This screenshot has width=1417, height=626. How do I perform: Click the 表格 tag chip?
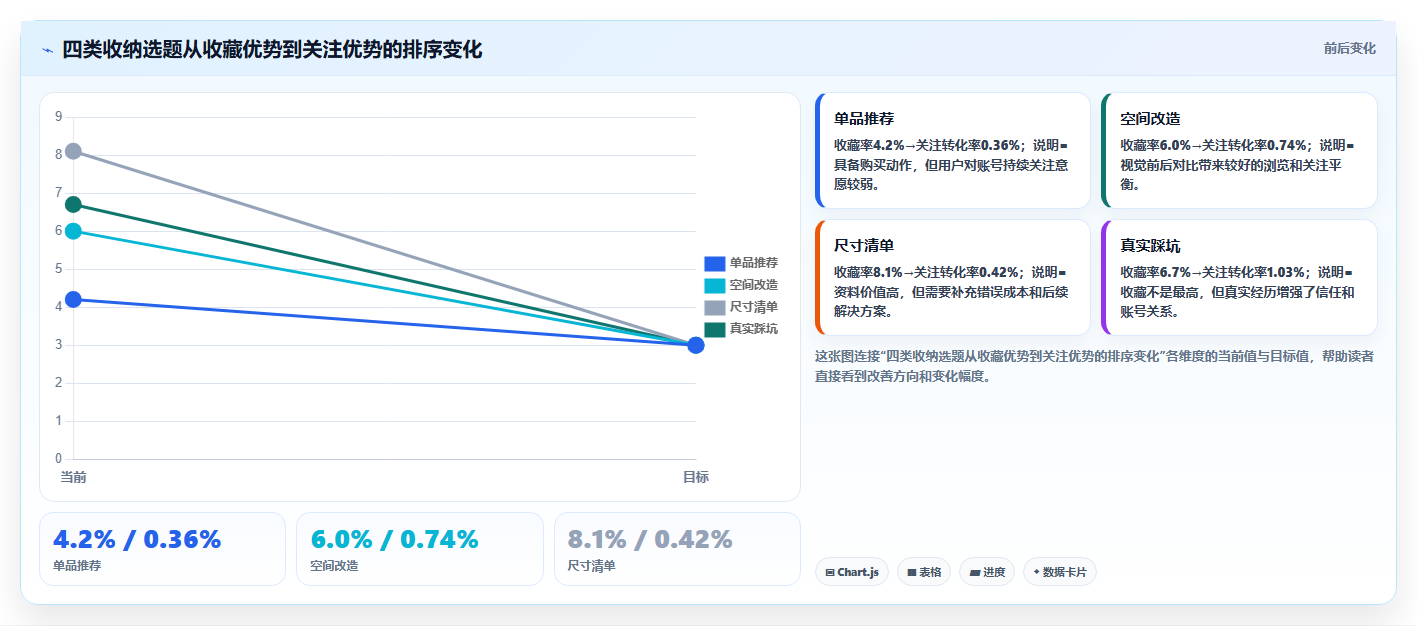pos(924,572)
